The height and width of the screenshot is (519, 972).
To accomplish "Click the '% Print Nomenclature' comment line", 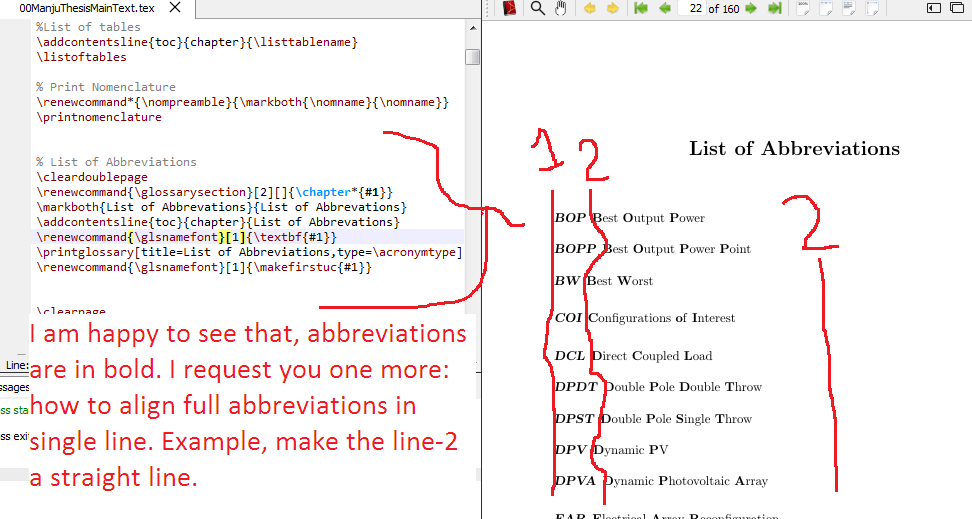I will coord(105,87).
